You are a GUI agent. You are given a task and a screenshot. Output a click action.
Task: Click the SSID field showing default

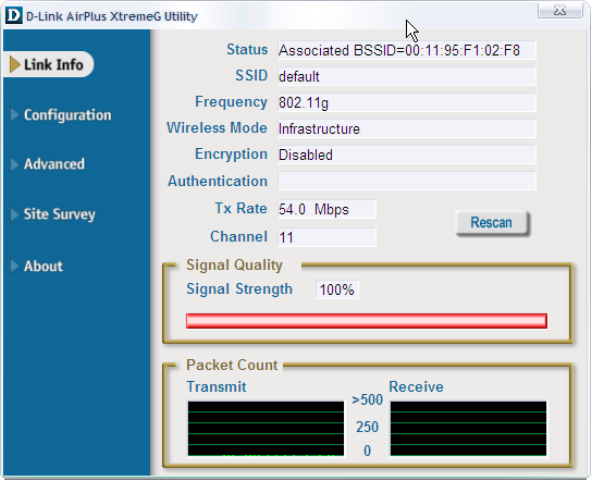407,76
